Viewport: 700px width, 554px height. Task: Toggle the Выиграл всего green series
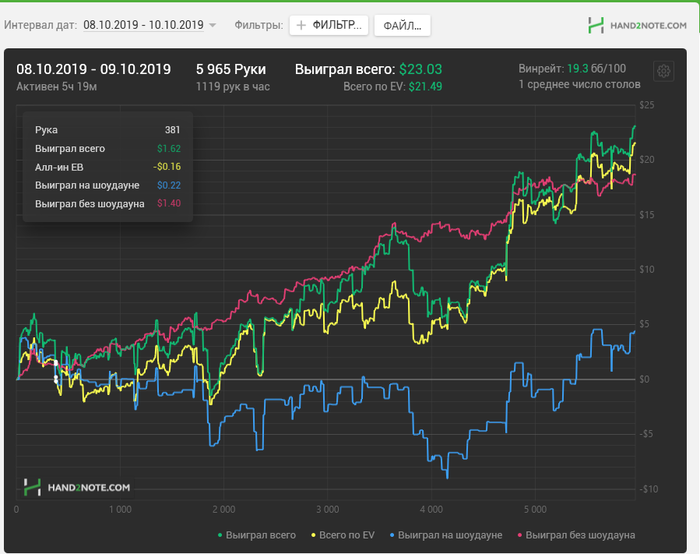256,535
